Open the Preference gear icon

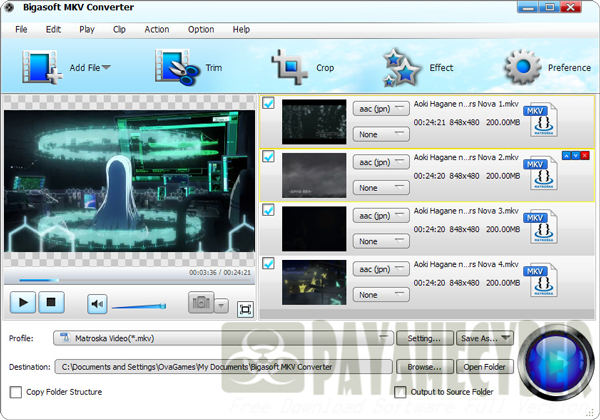click(523, 67)
